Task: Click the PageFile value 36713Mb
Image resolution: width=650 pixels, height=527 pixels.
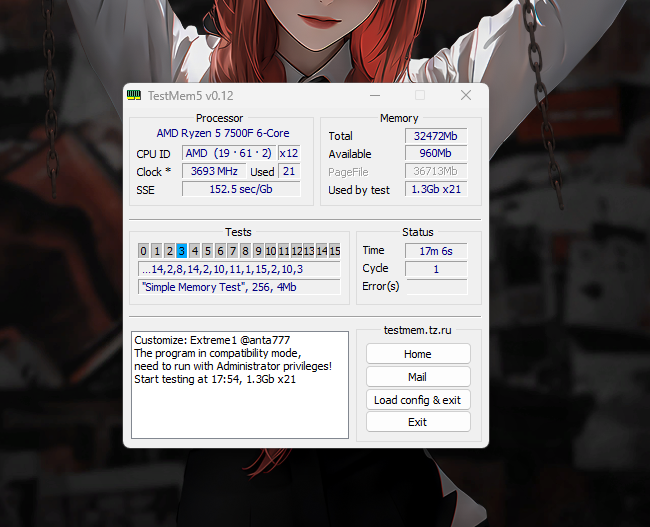Action: pos(436,171)
